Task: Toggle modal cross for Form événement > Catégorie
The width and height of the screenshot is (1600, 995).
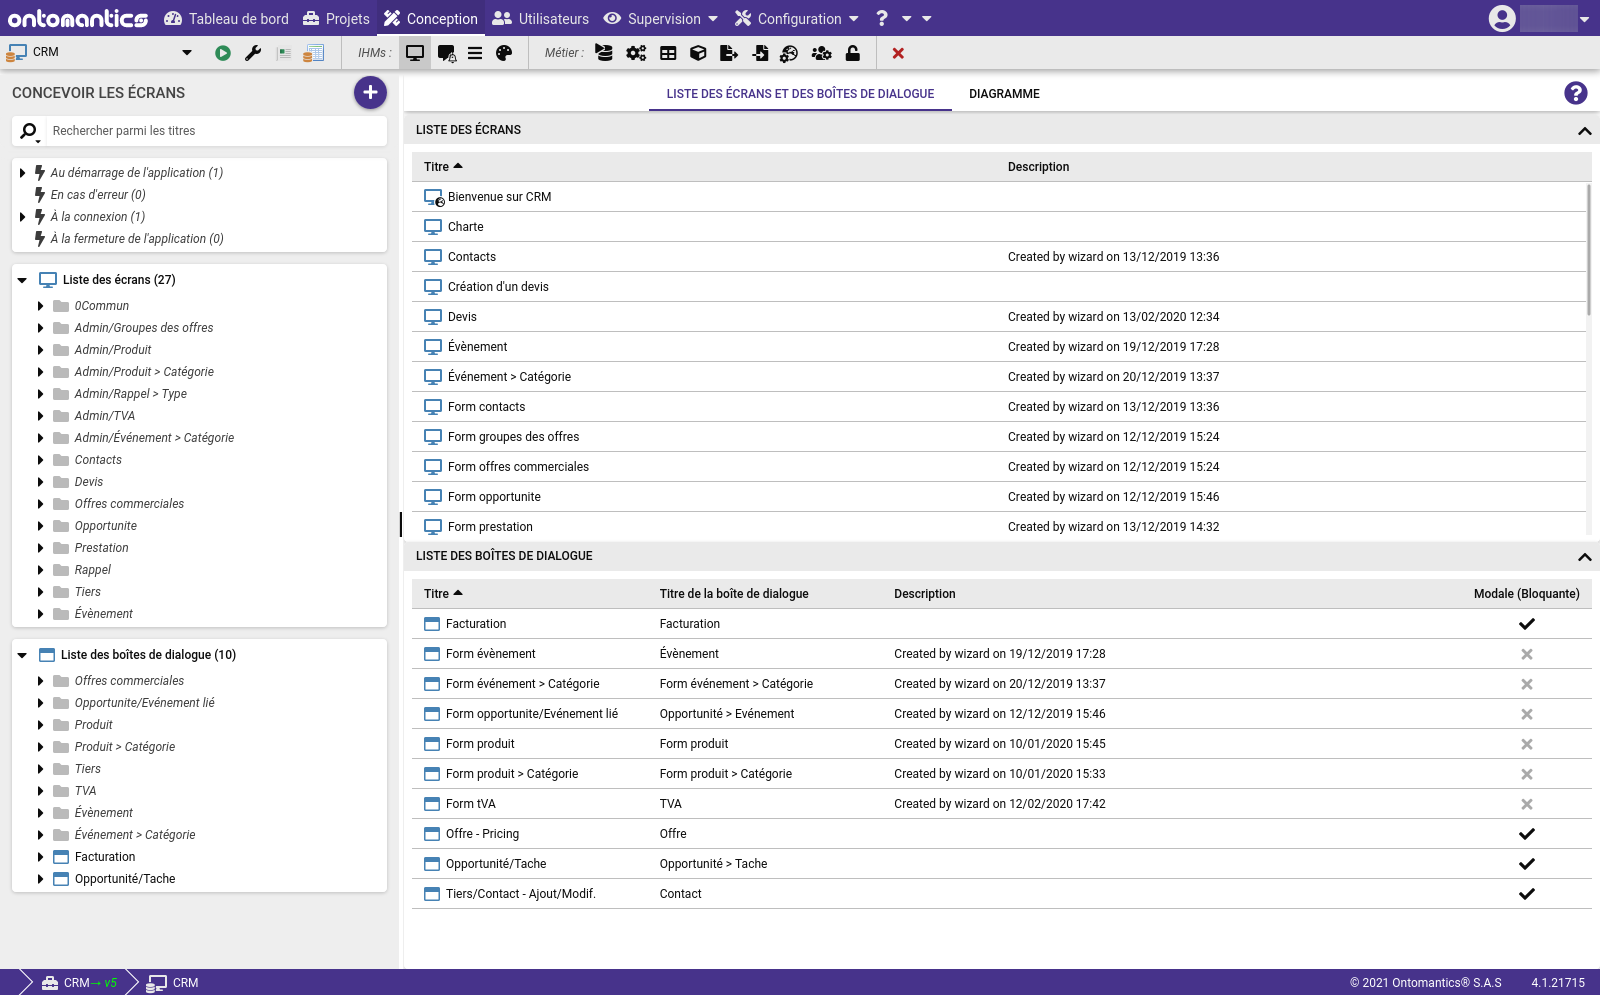Action: pos(1526,684)
